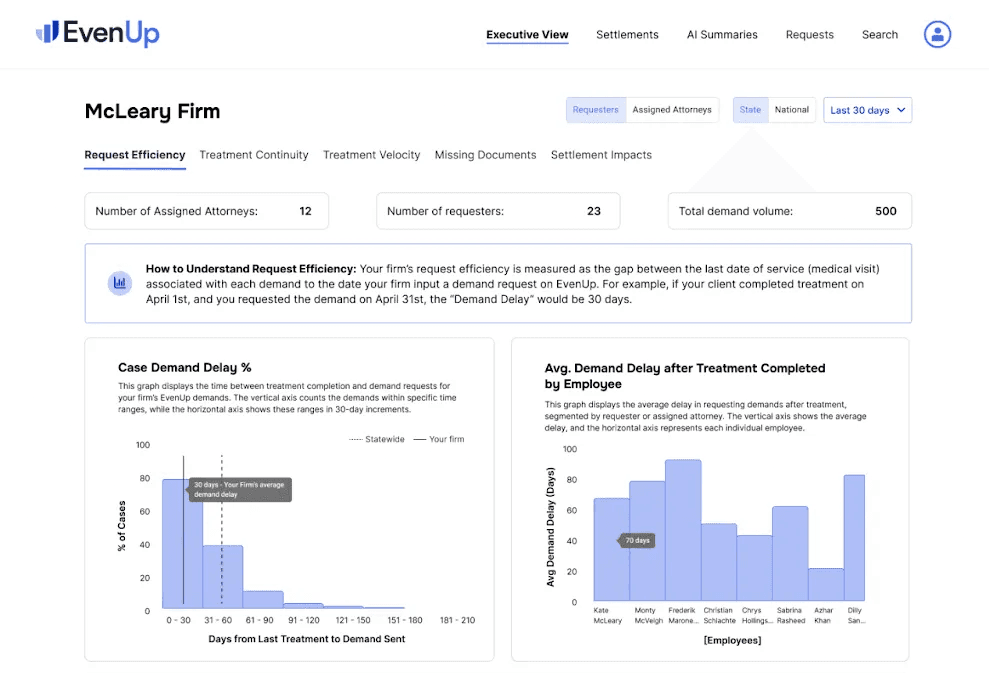Click the 70 days bar tooltip
The height and width of the screenshot is (673, 989).
point(636,541)
